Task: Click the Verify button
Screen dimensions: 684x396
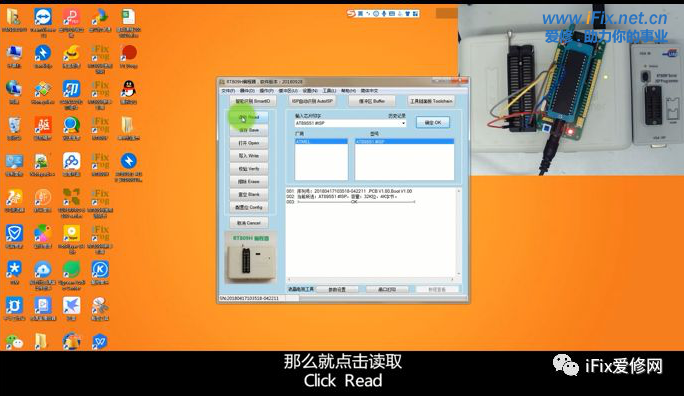Action: [249, 169]
